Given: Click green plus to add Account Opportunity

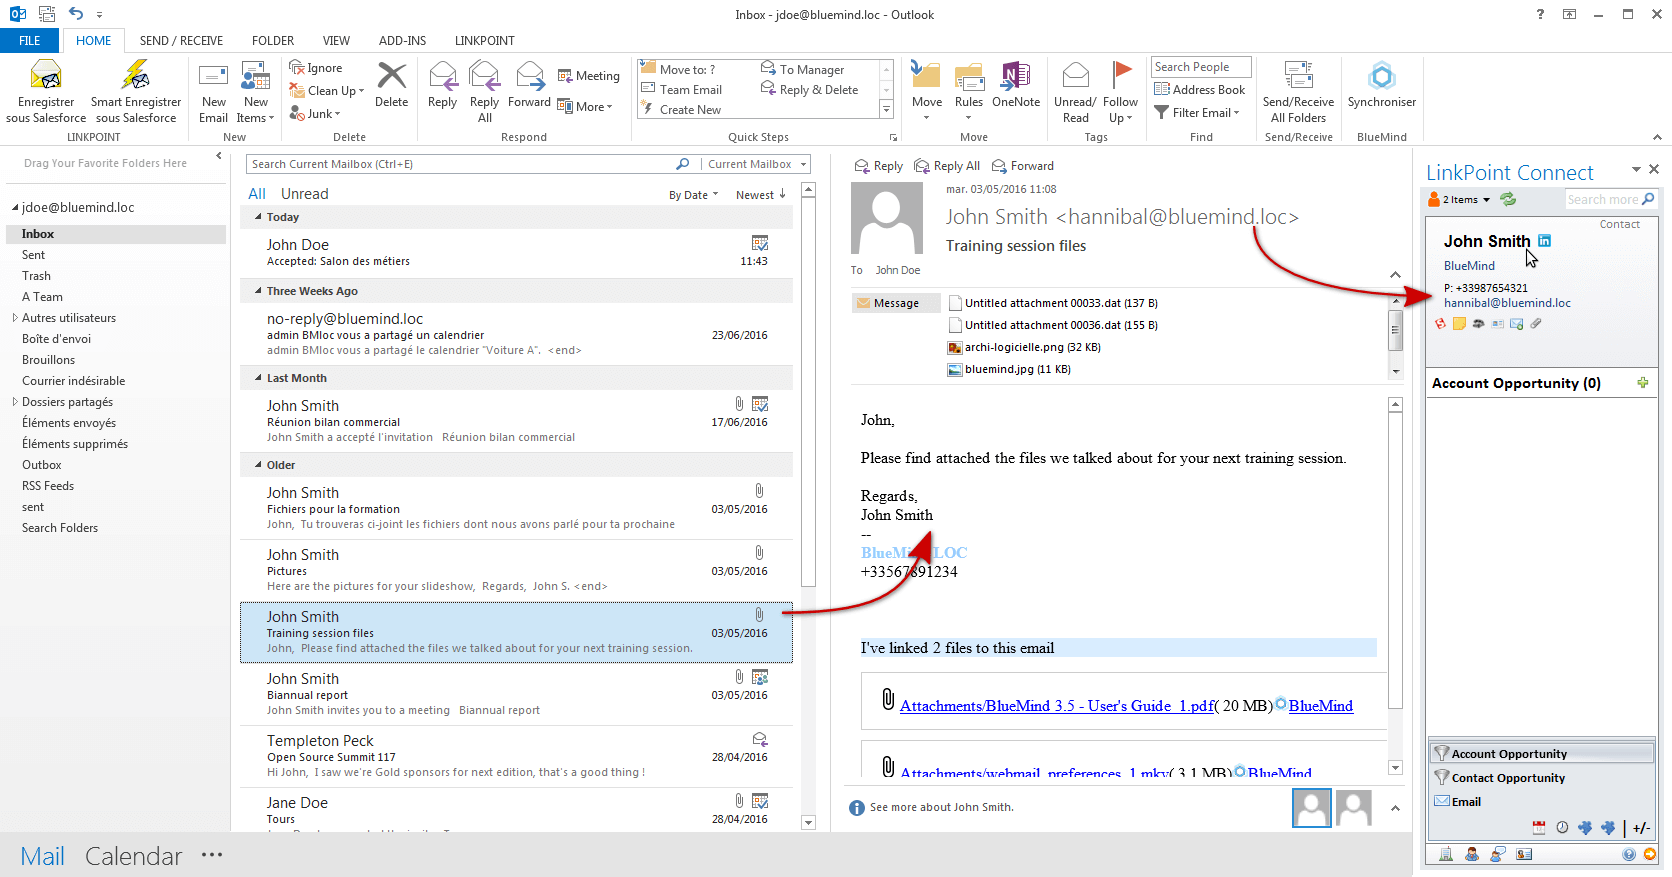Looking at the screenshot, I should click(x=1642, y=383).
